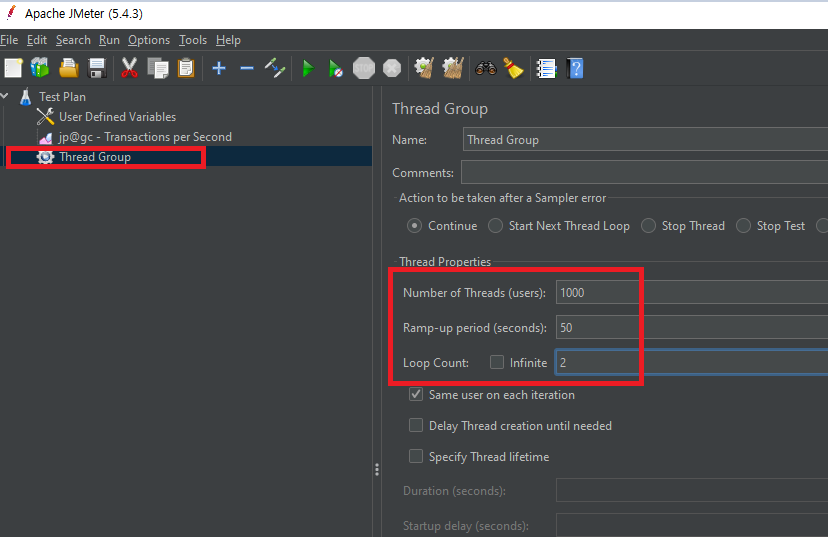Viewport: 828px width, 537px height.
Task: Select the Thread Group tree node
Action: click(x=95, y=157)
